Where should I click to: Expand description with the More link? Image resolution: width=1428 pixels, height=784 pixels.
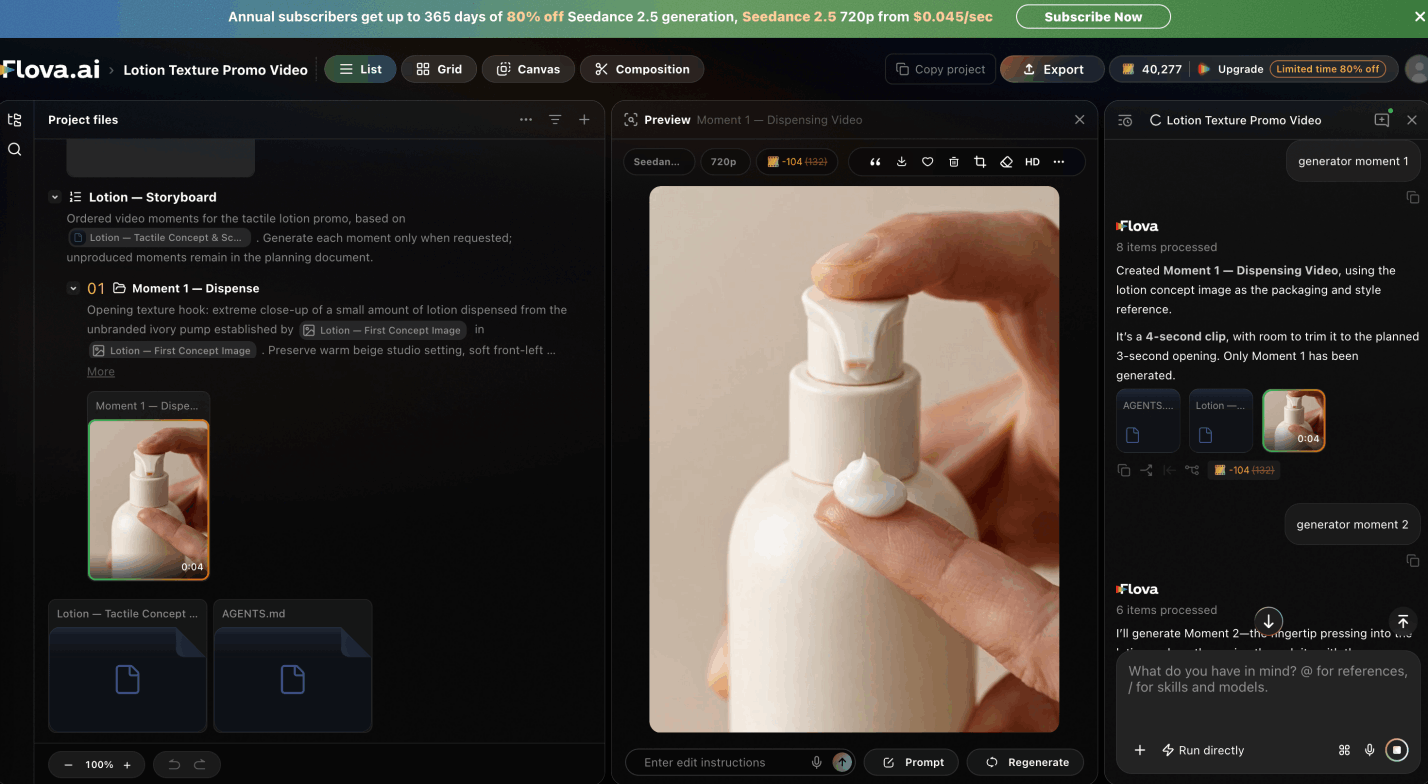101,371
